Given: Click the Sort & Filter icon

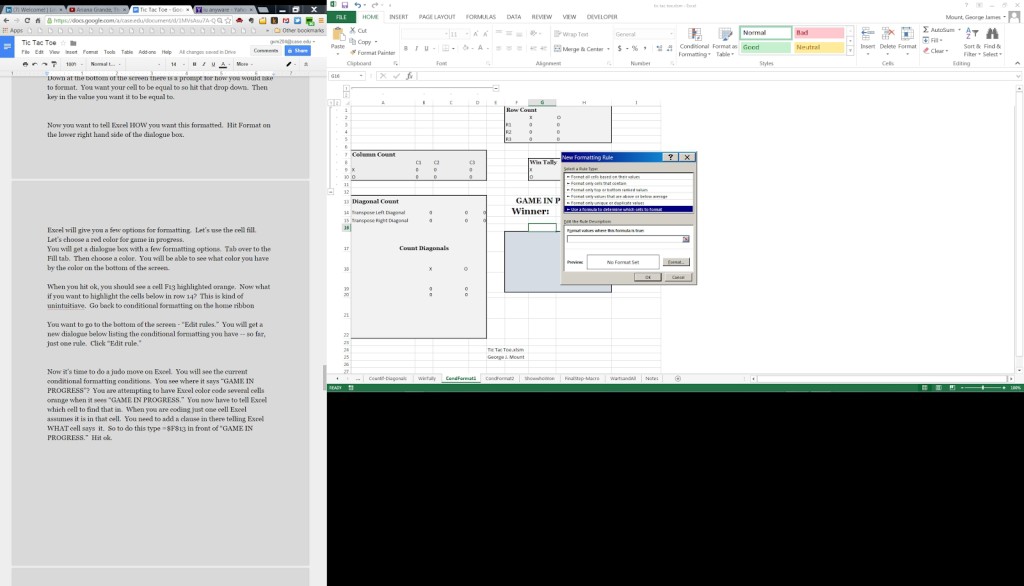Looking at the screenshot, I should (971, 35).
